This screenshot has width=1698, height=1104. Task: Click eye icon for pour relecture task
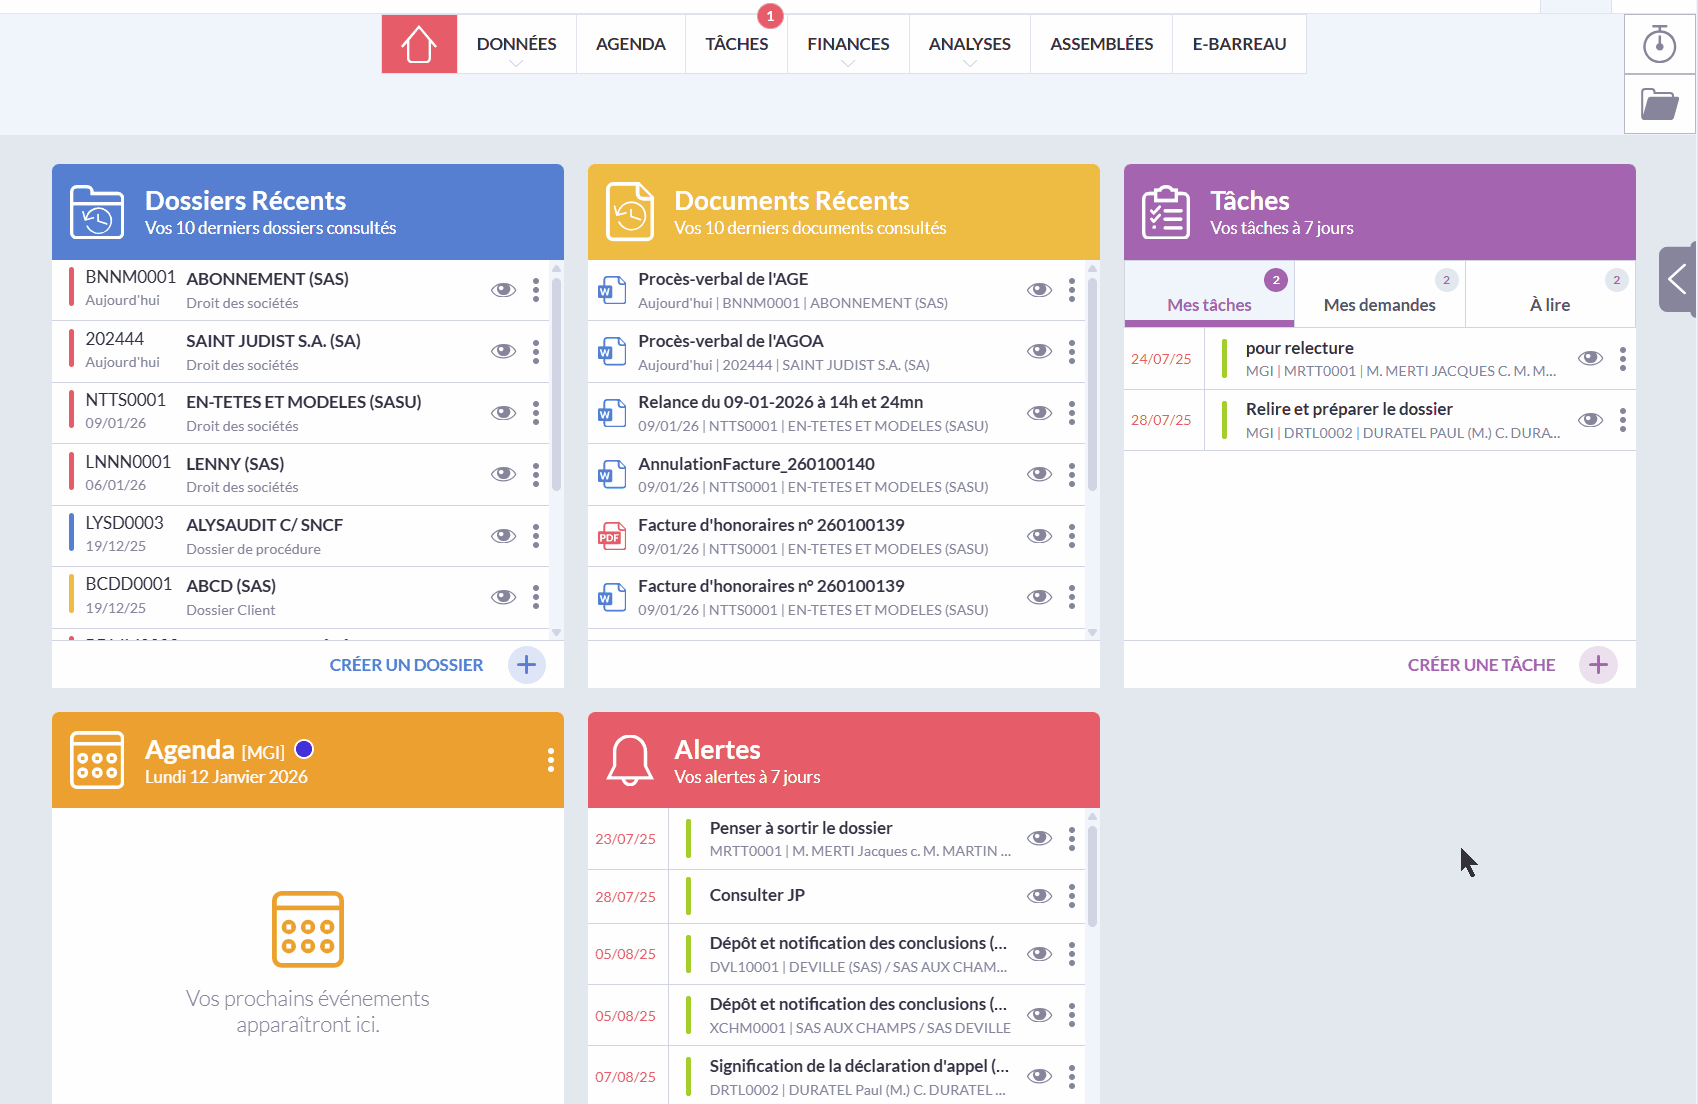pyautogui.click(x=1590, y=358)
